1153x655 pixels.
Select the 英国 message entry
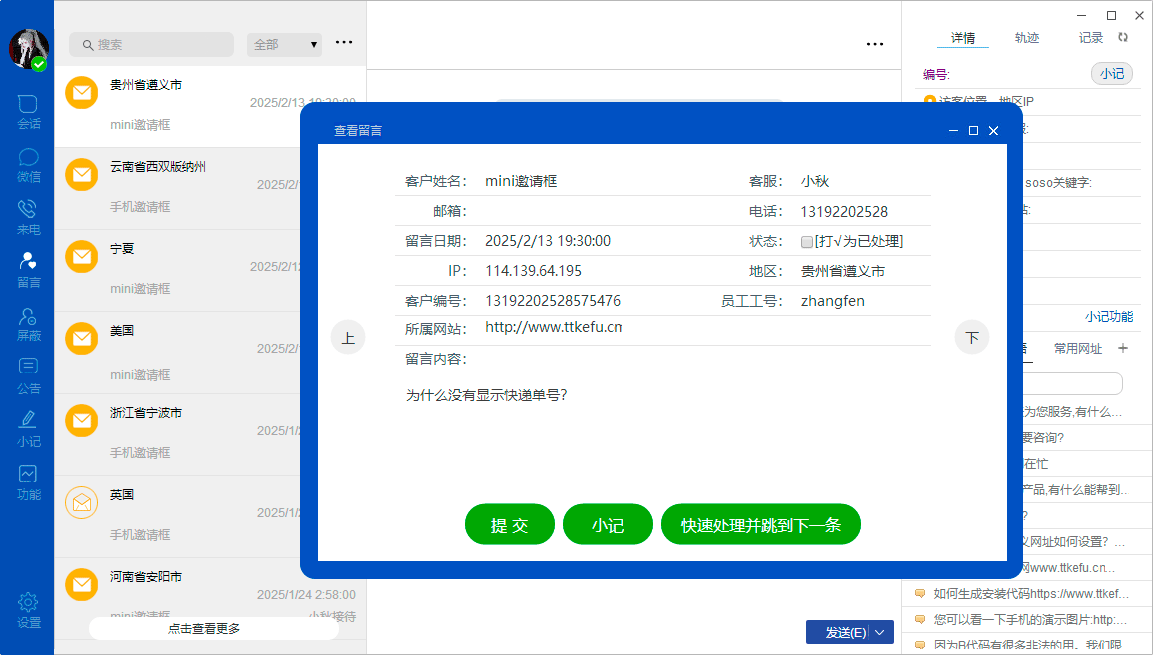pos(178,517)
